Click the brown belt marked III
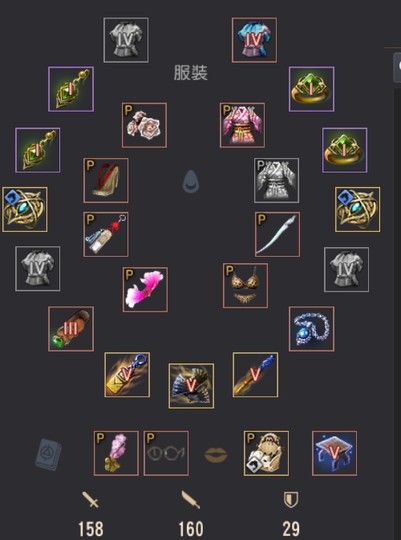The image size is (401, 540). 71,329
